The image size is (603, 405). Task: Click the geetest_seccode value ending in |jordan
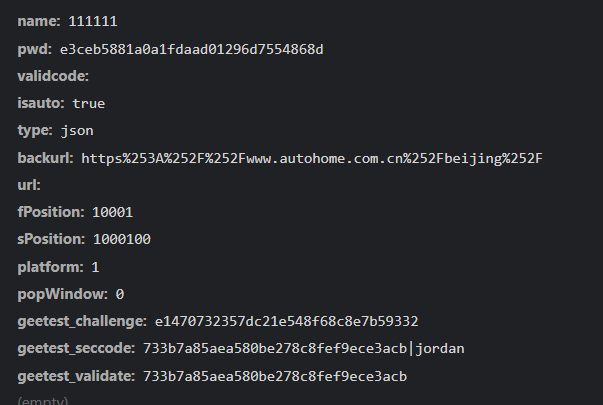click(304, 349)
